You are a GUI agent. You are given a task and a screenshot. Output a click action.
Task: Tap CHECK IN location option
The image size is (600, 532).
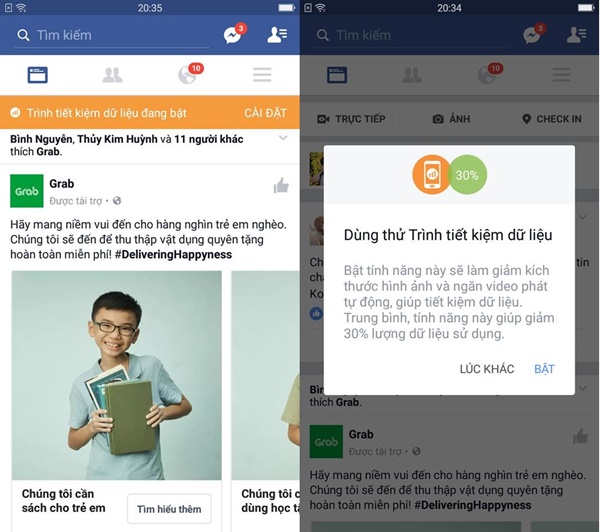tap(551, 119)
